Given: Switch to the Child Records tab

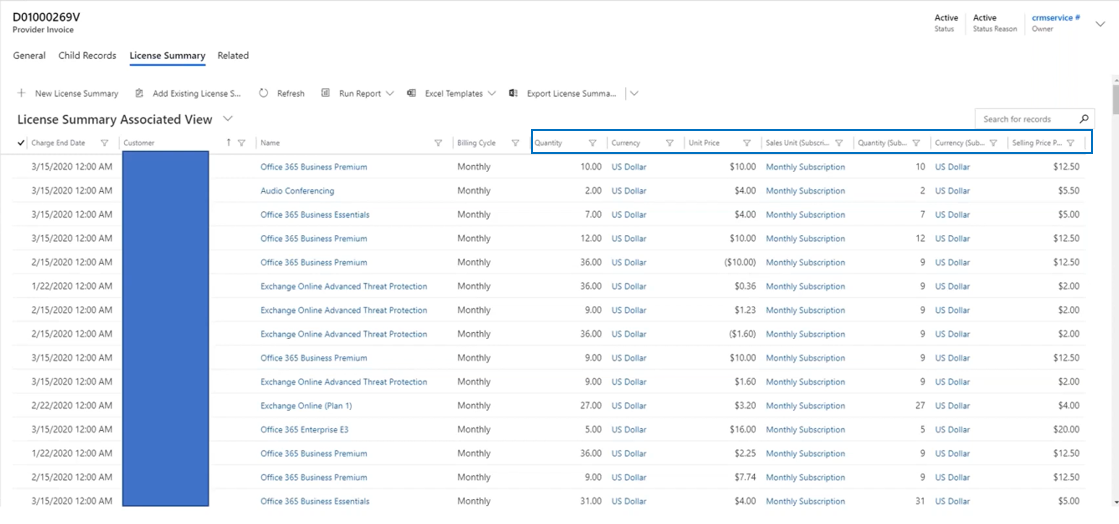Looking at the screenshot, I should [87, 56].
